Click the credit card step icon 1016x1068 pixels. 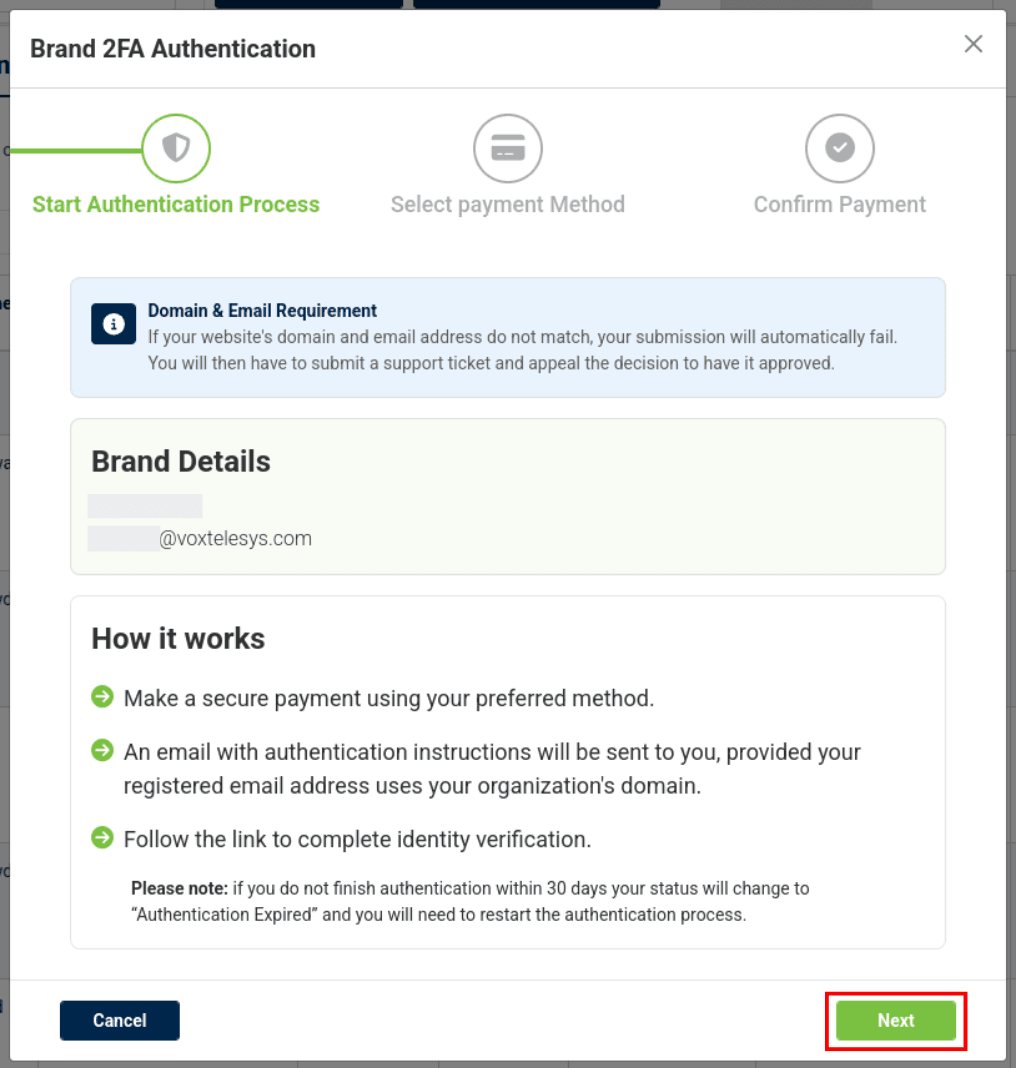pyautogui.click(x=508, y=149)
